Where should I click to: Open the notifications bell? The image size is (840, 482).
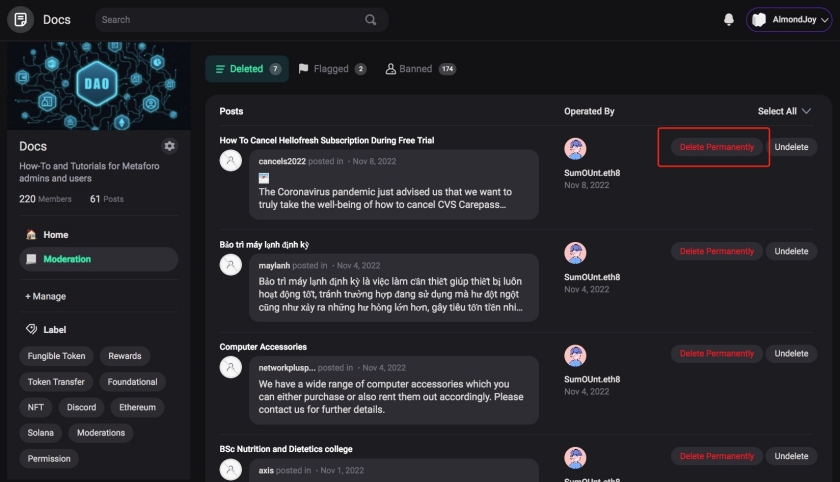pyautogui.click(x=729, y=20)
